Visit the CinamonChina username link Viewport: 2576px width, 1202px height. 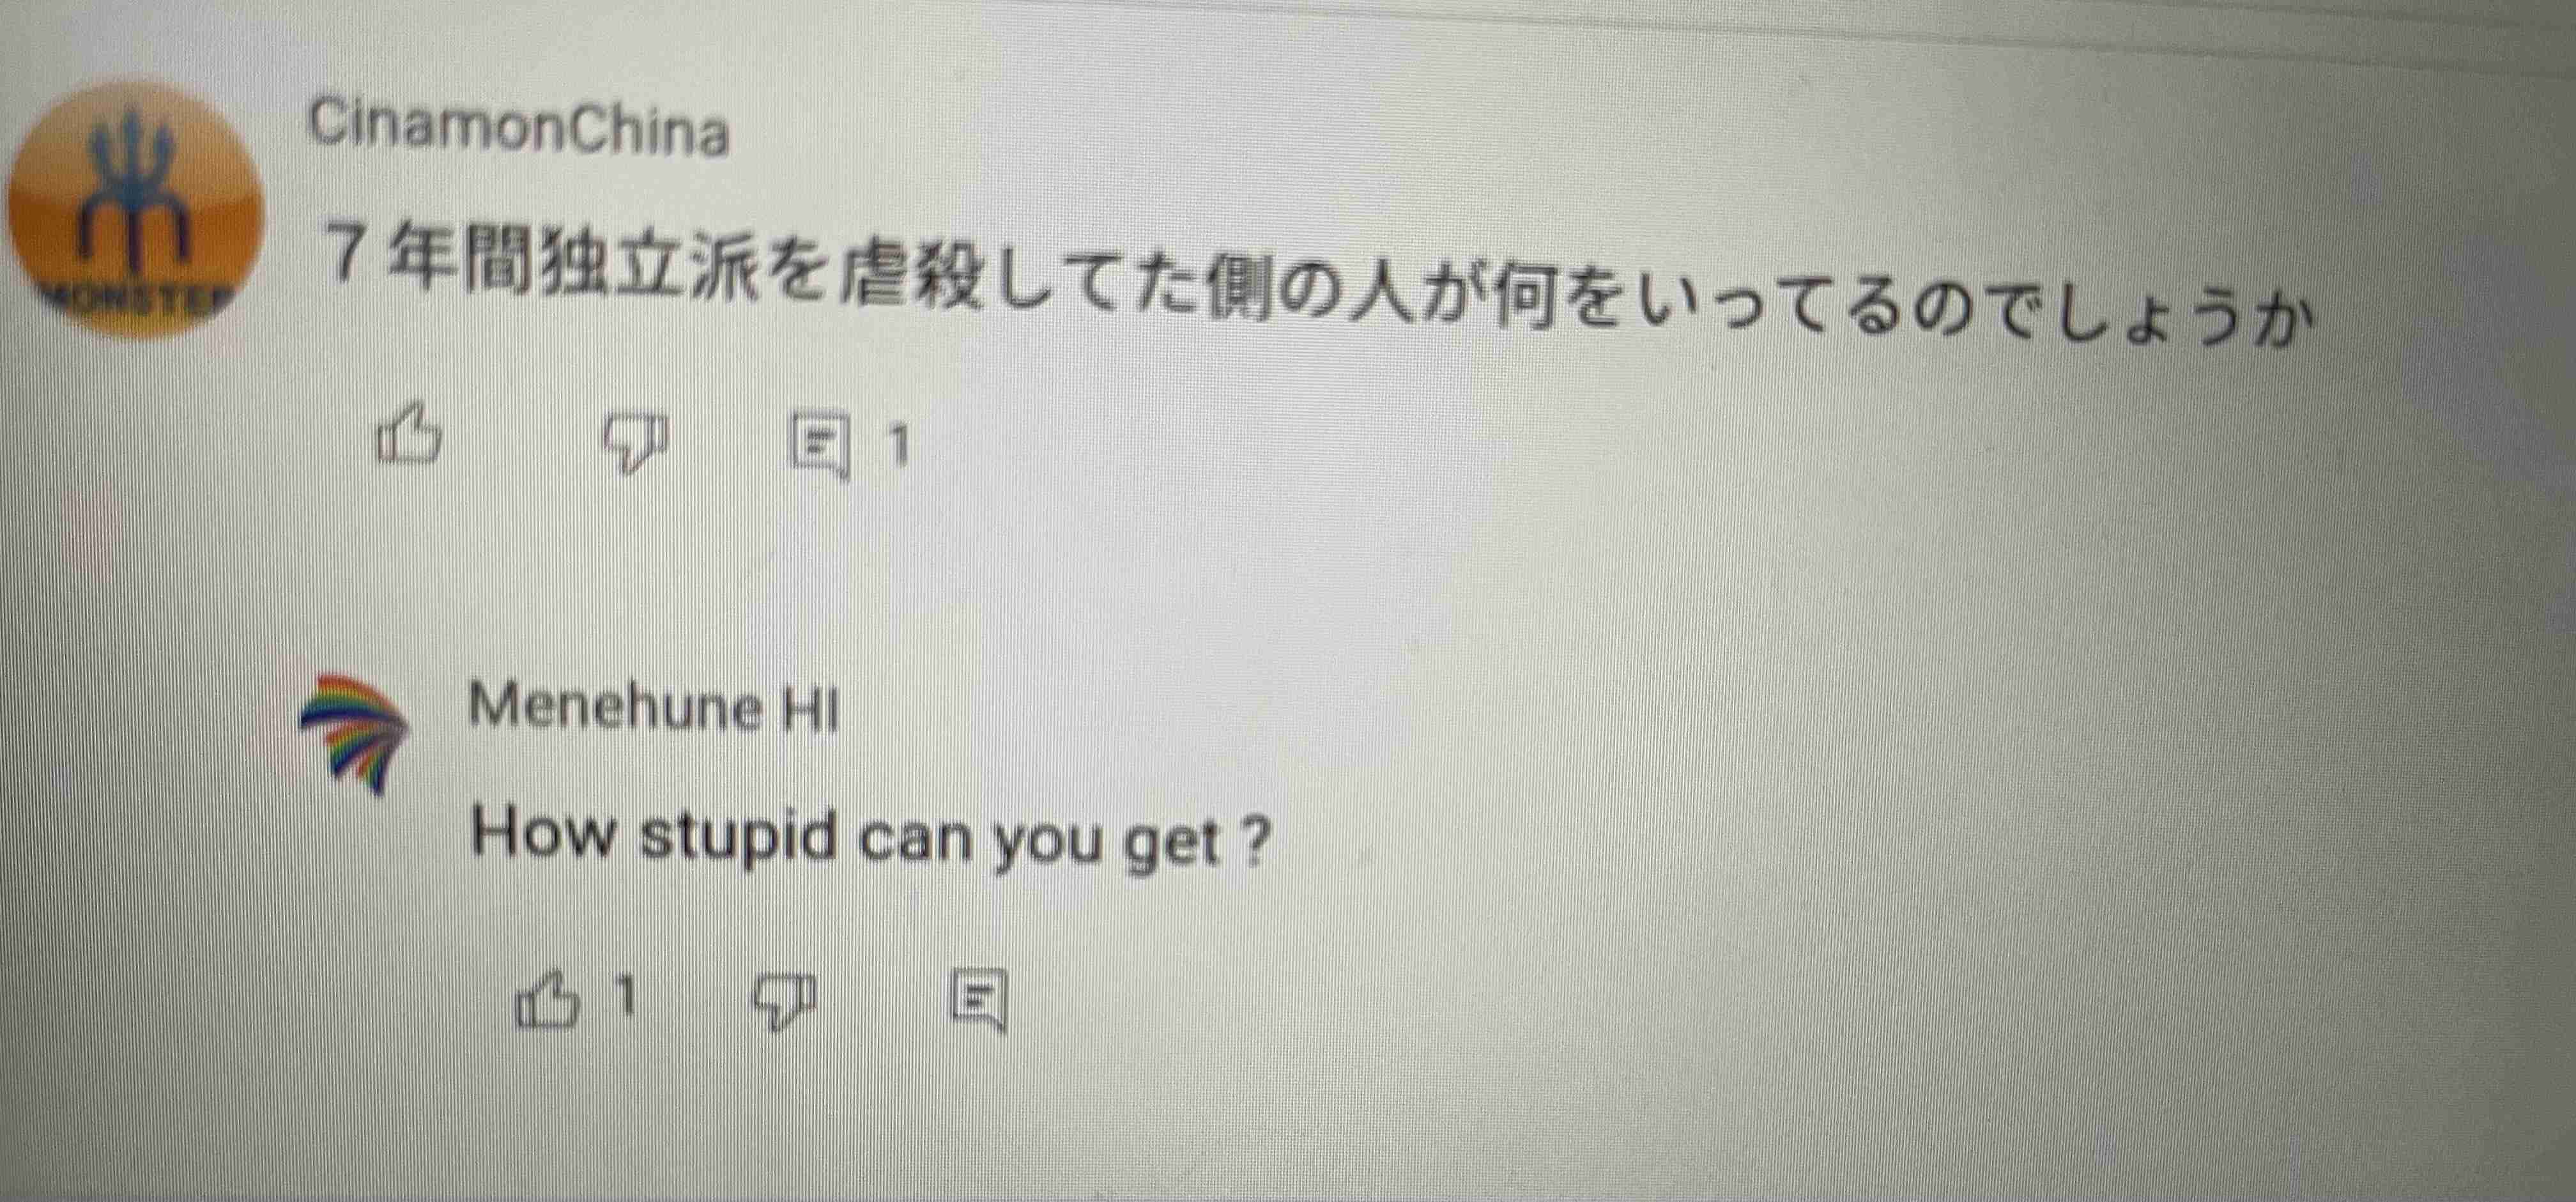coord(517,128)
